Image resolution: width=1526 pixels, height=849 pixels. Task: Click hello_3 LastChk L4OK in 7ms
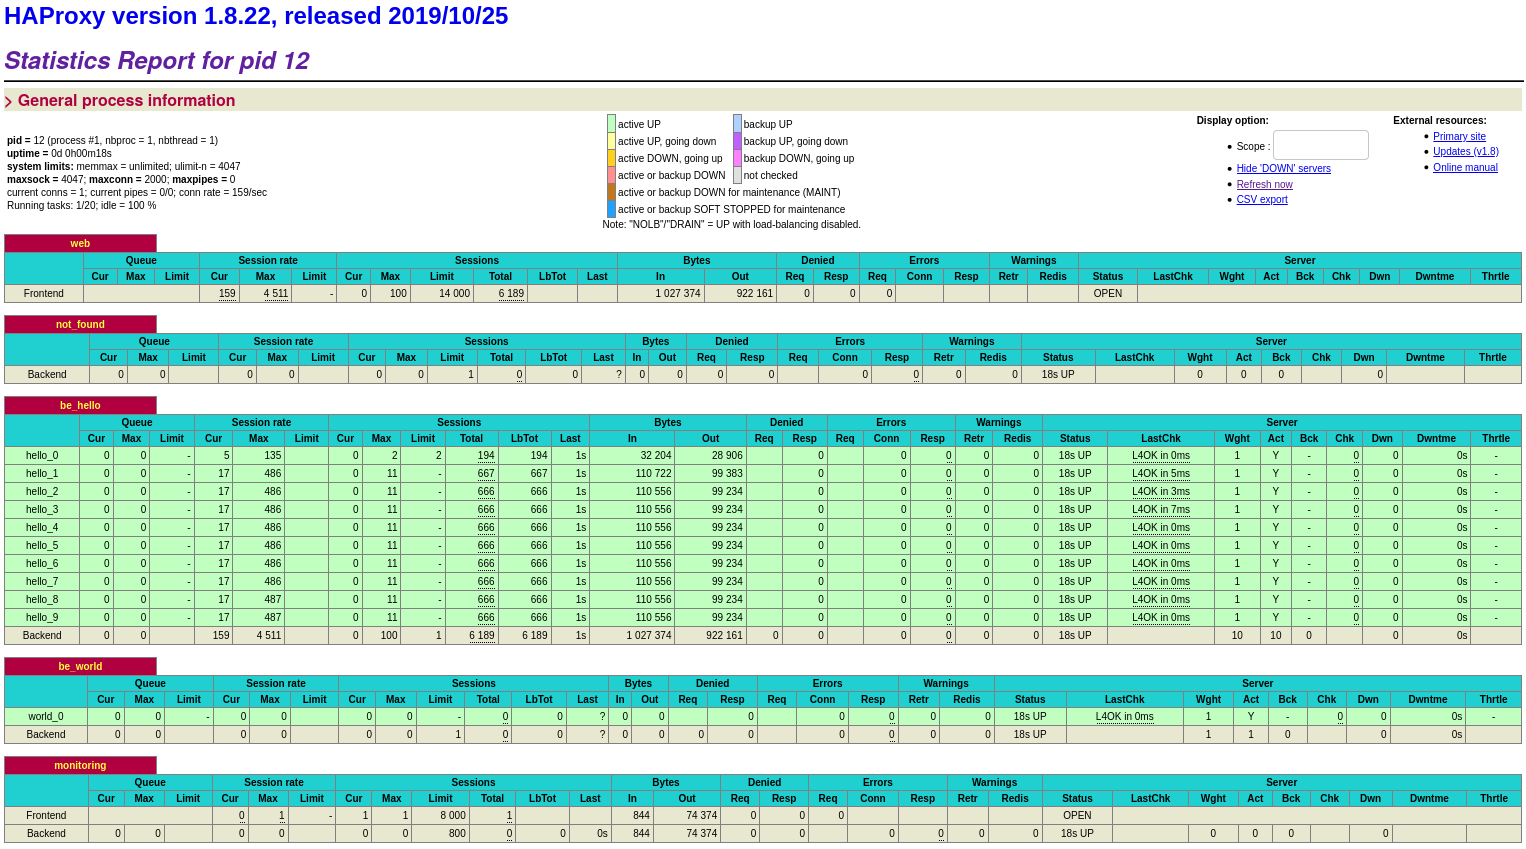point(1161,509)
